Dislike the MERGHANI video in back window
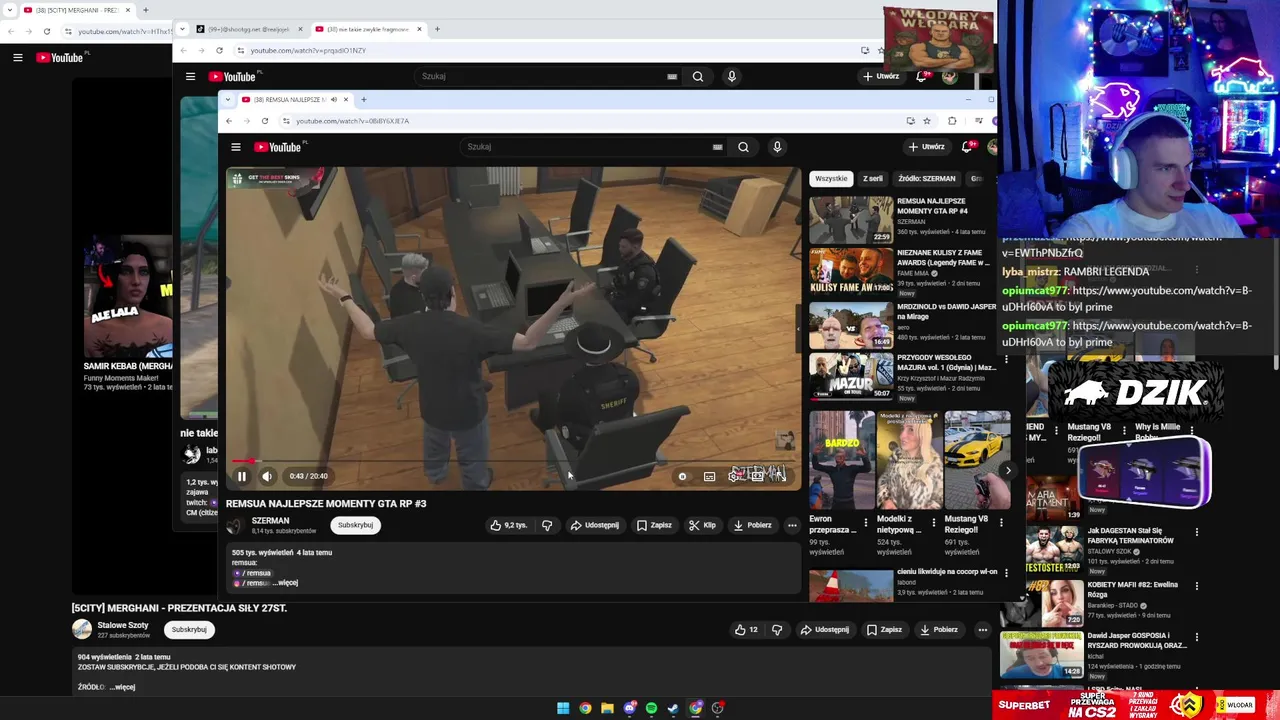The image size is (1280, 720). click(x=777, y=630)
